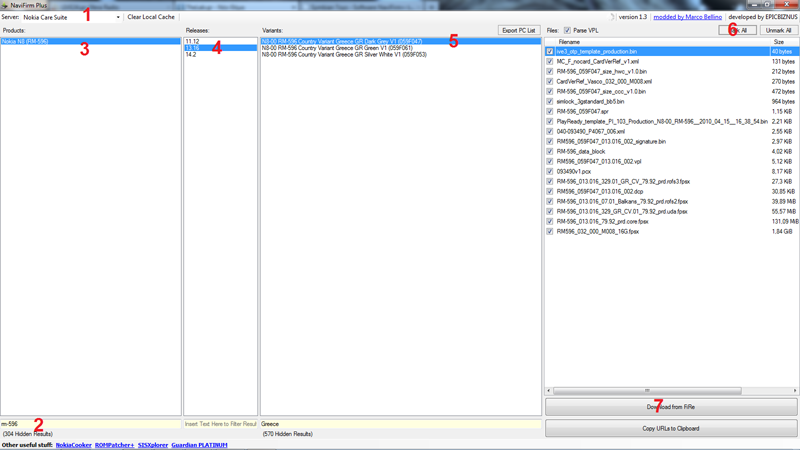800x450 pixels.
Task: Click the loading spinner icon beside version 1.3
Action: [x=612, y=17]
